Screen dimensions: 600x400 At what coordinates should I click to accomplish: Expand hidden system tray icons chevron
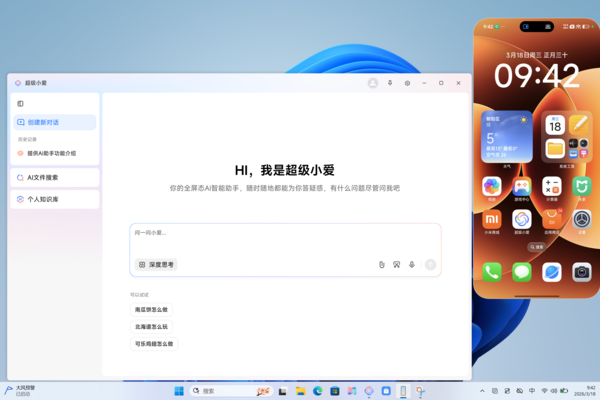(x=482, y=391)
